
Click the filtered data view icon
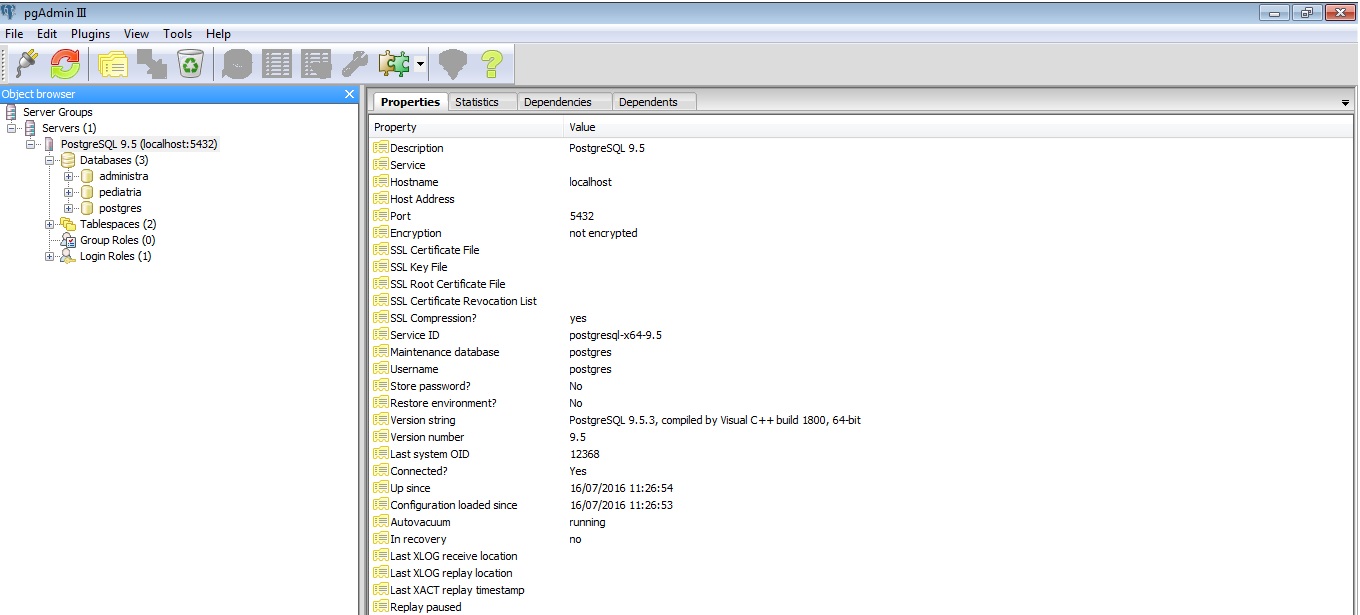[x=316, y=64]
